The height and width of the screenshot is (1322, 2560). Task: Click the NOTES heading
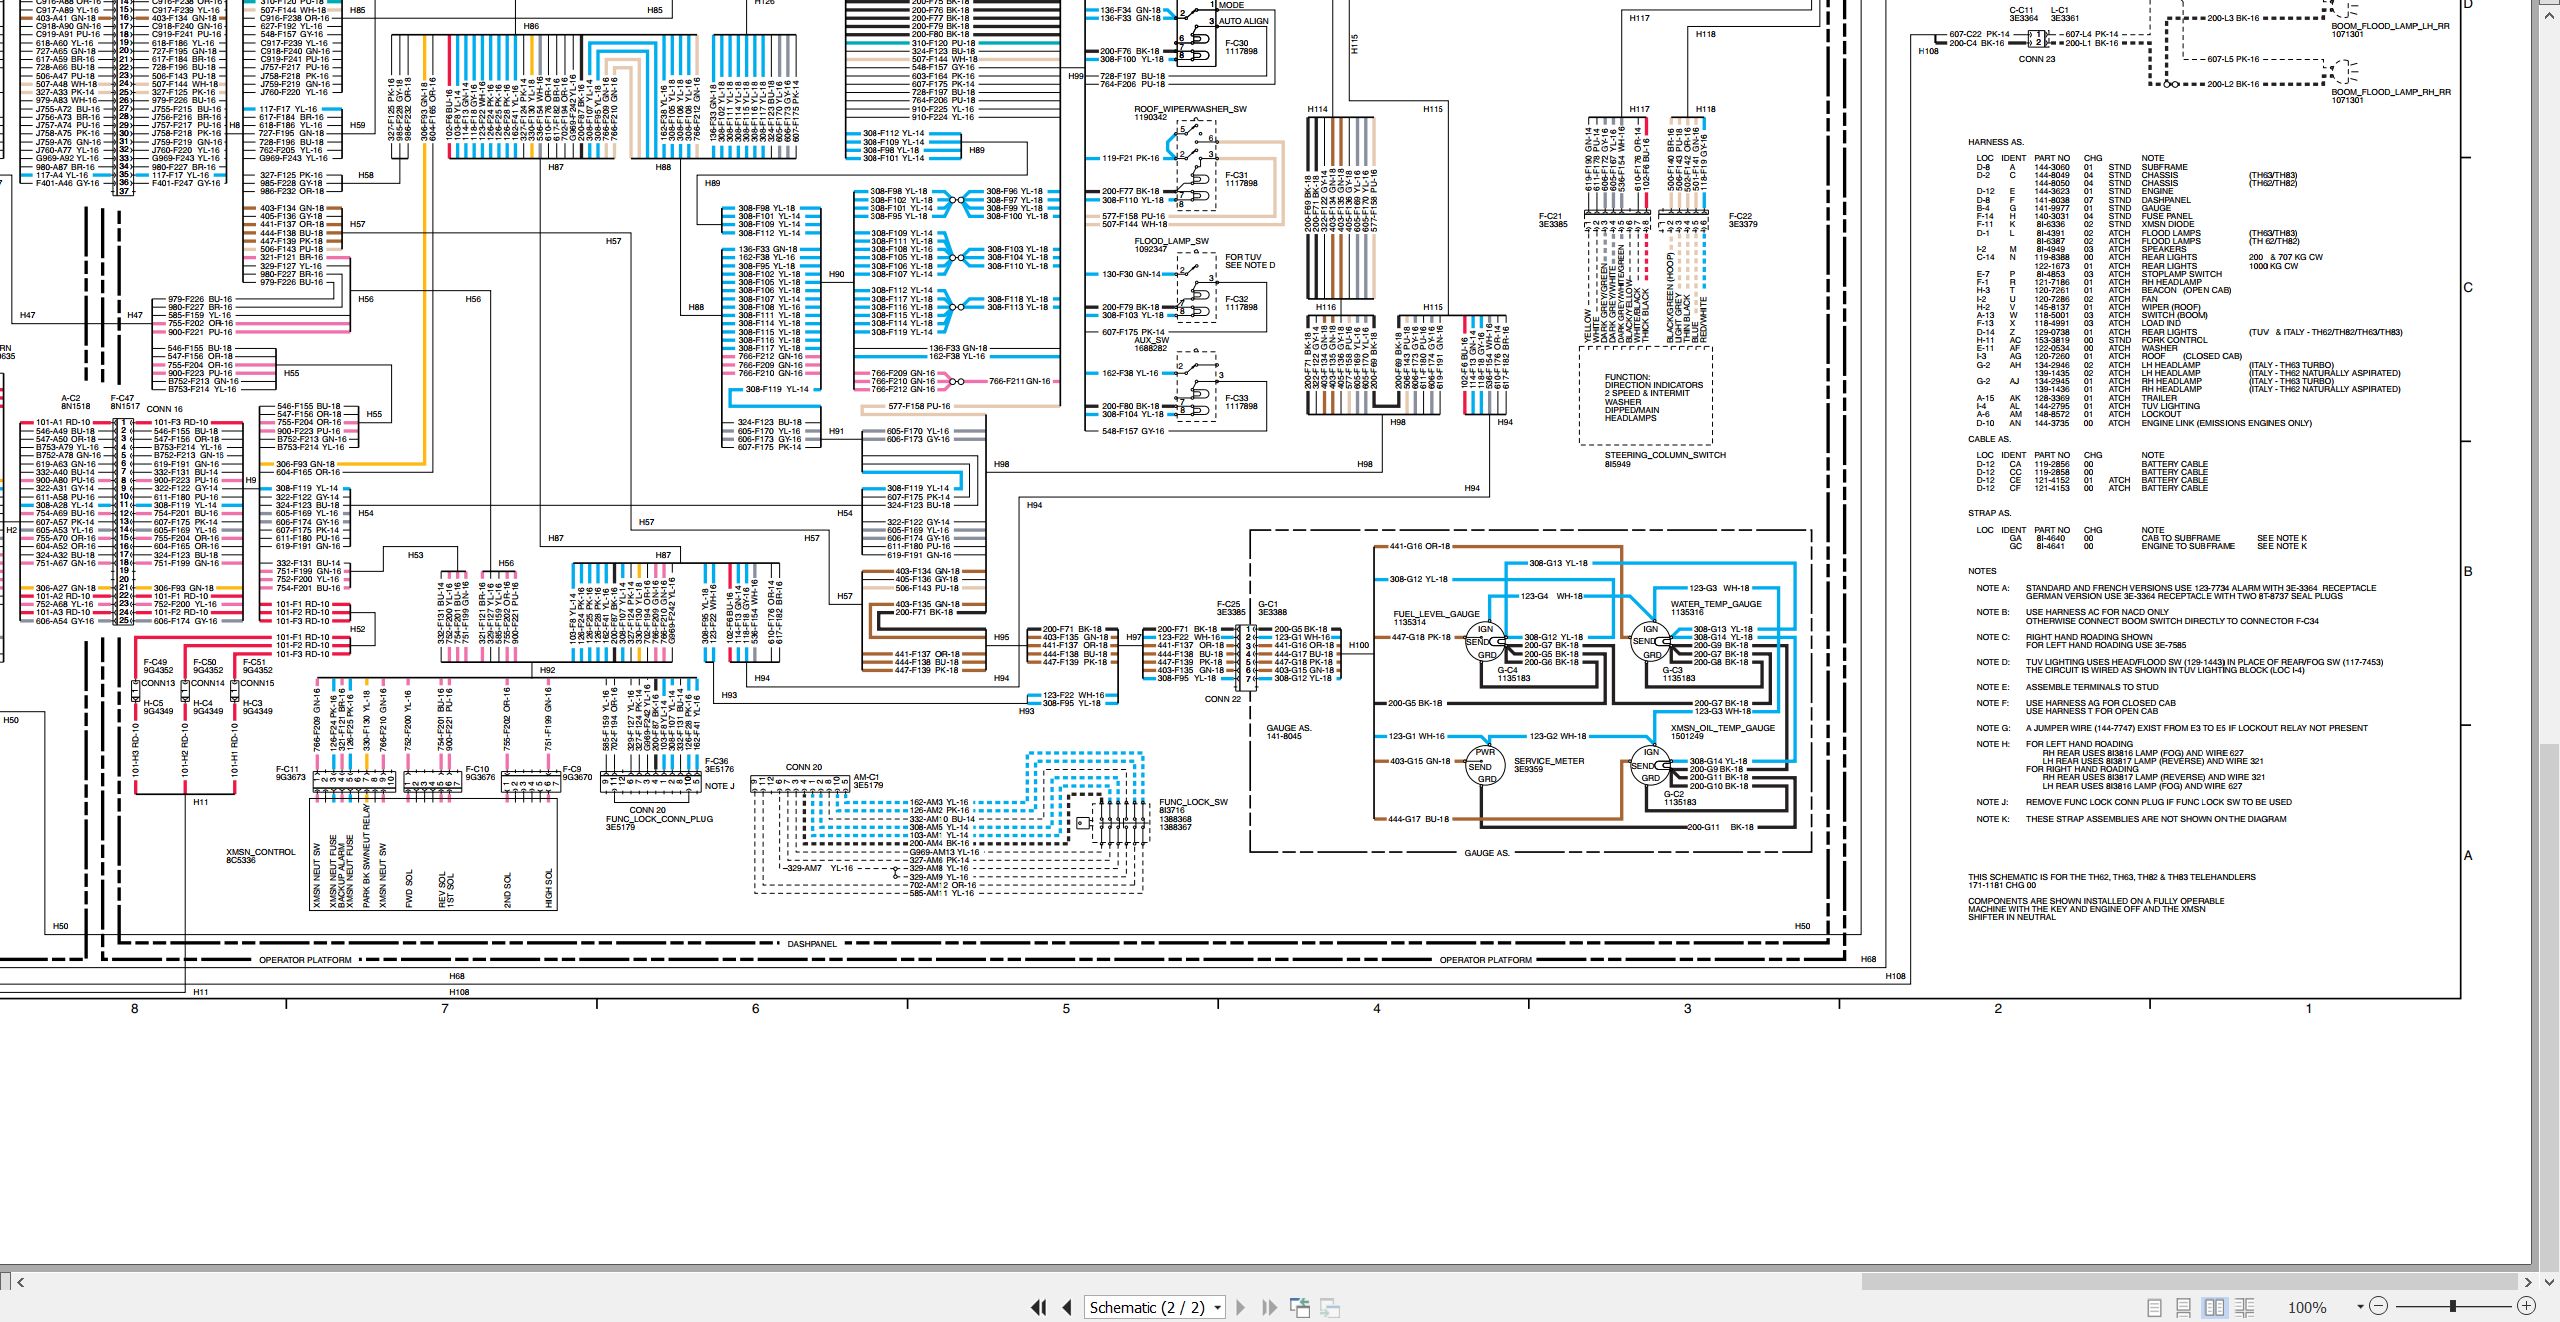coord(1982,571)
